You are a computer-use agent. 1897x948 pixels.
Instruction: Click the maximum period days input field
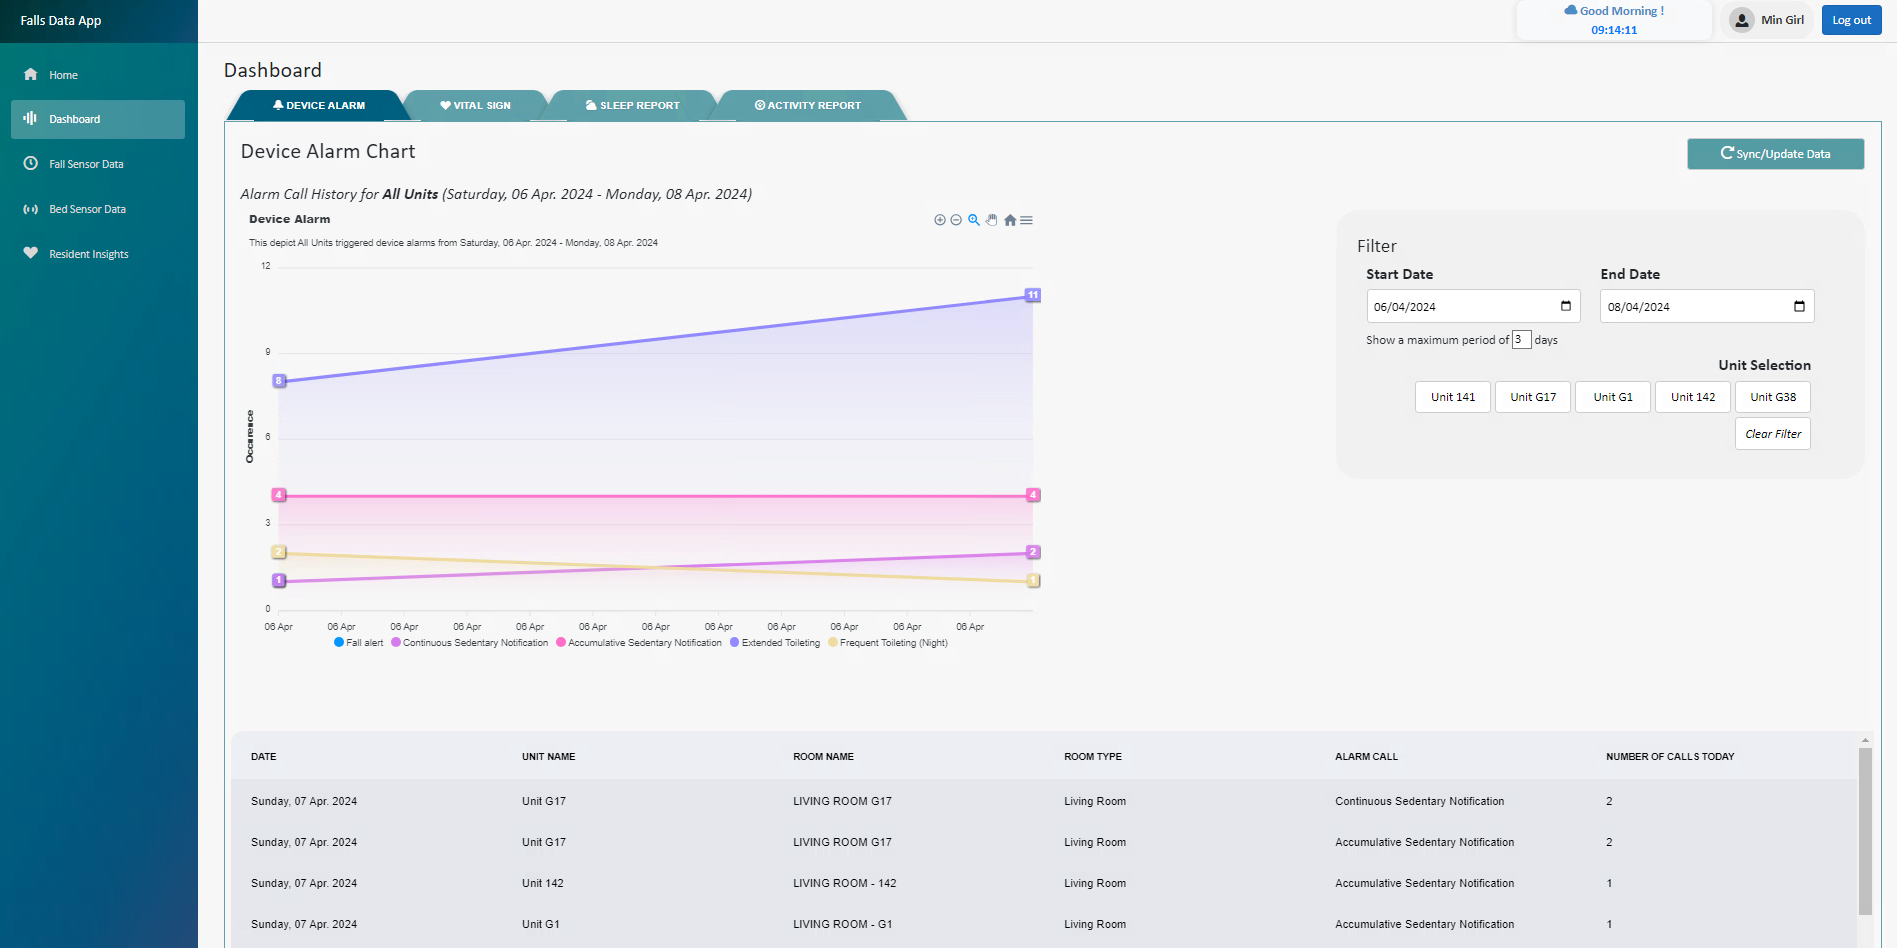pyautogui.click(x=1521, y=339)
